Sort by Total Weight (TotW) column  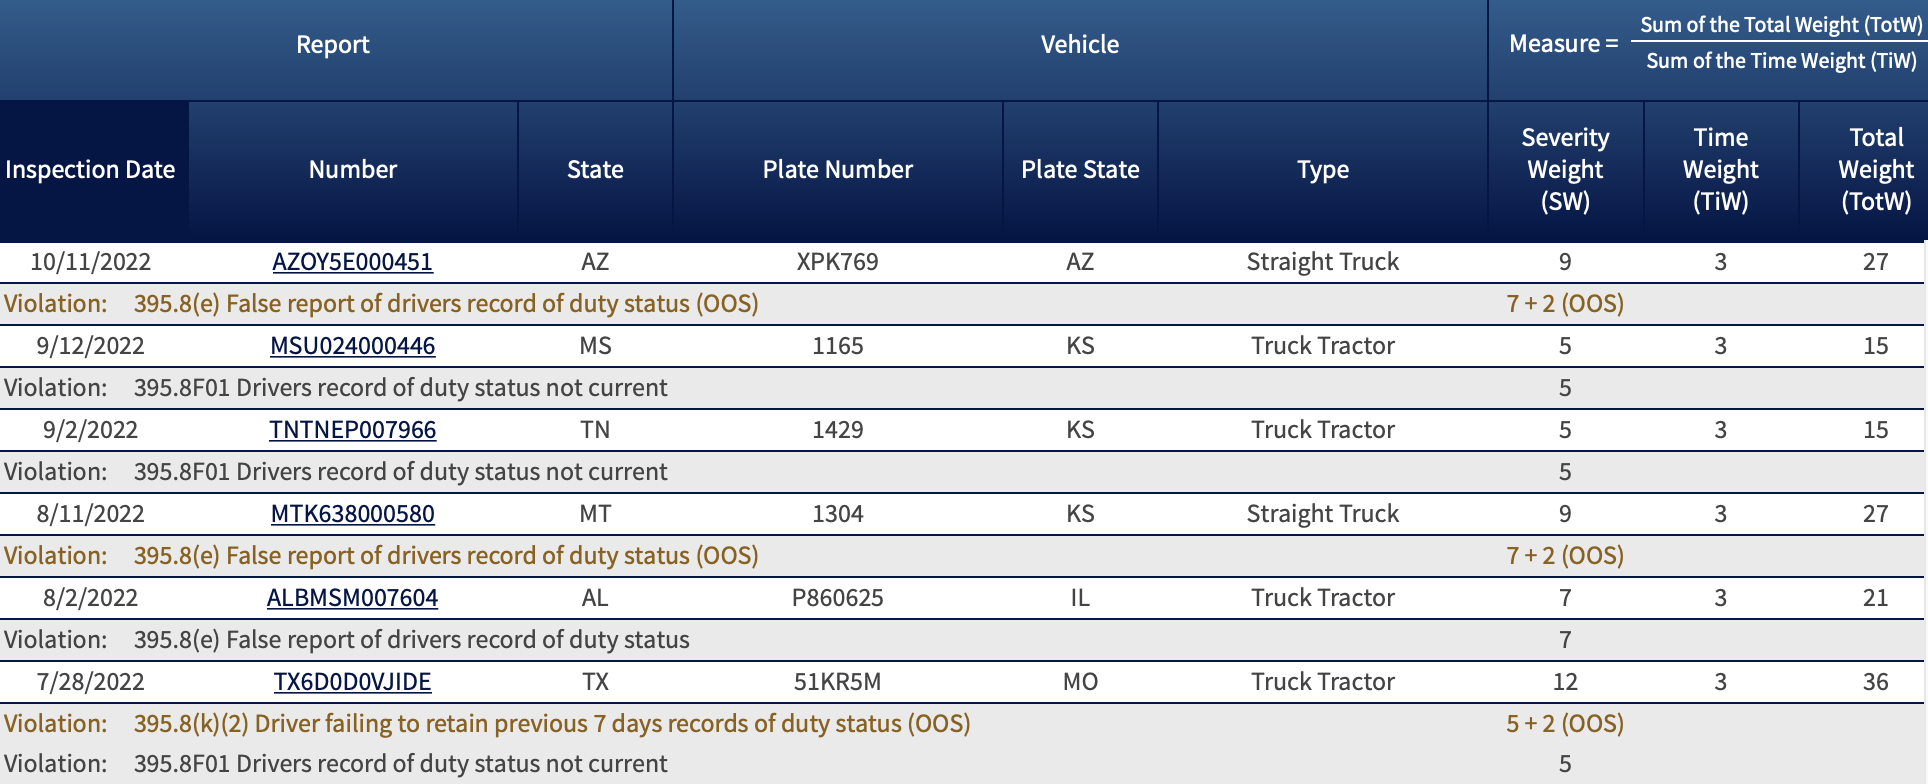(x=1876, y=170)
